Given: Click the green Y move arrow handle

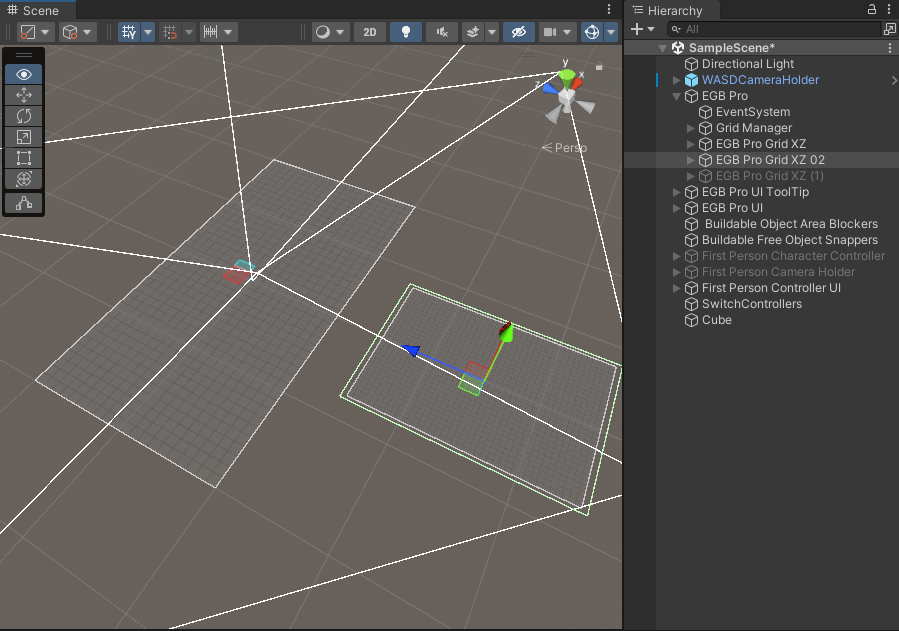Looking at the screenshot, I should (x=506, y=334).
